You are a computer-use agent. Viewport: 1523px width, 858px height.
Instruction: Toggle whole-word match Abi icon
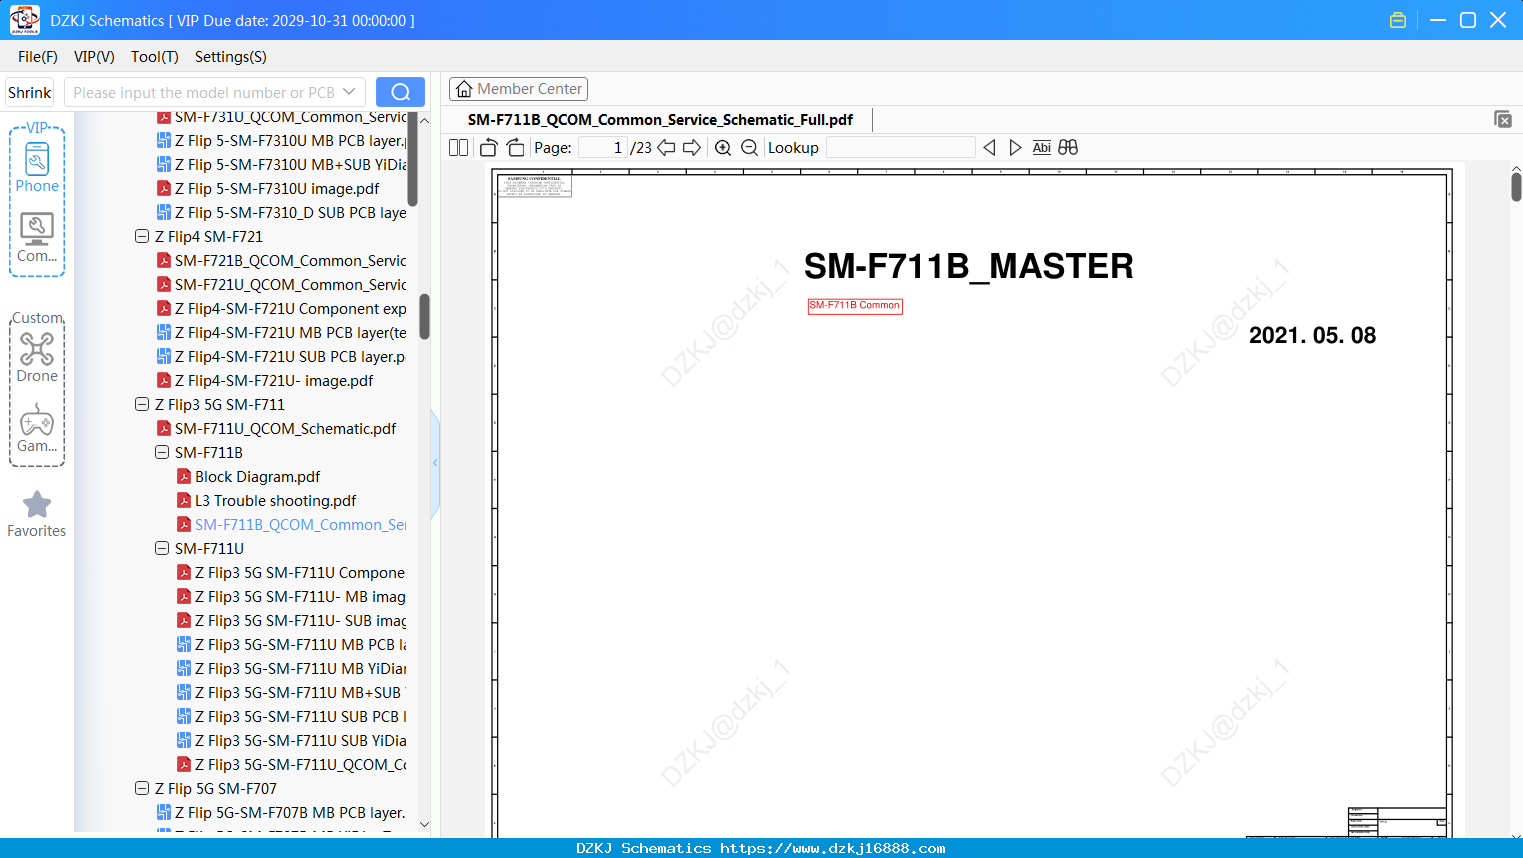pos(1041,148)
